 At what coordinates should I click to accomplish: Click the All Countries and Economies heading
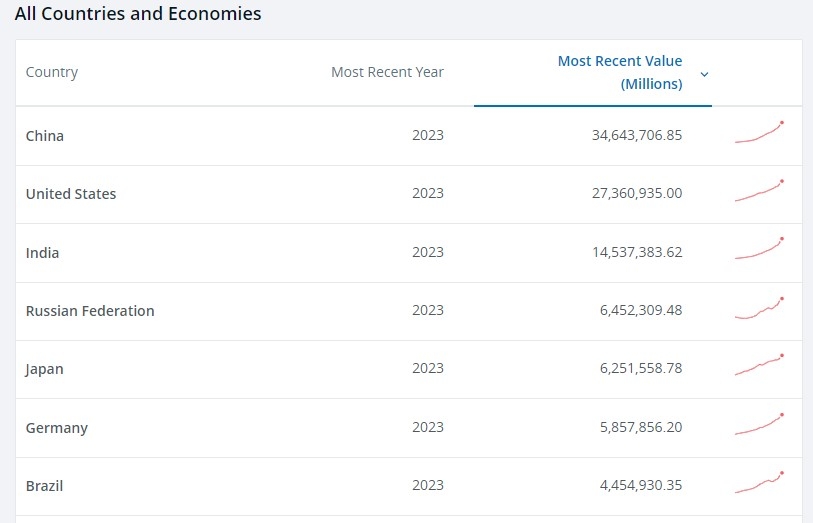138,14
